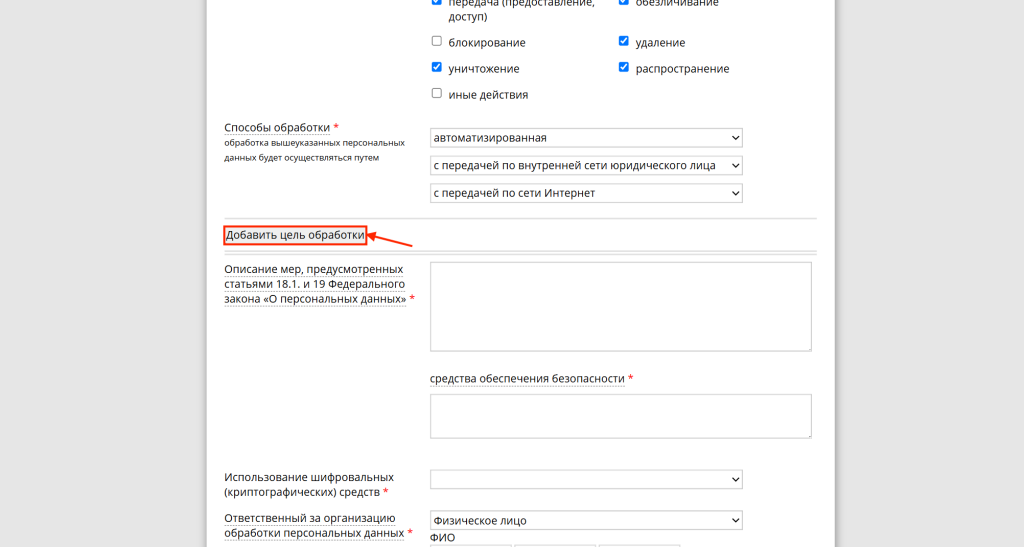Click the Ответственный за организацию обработки label

[x=311, y=525]
